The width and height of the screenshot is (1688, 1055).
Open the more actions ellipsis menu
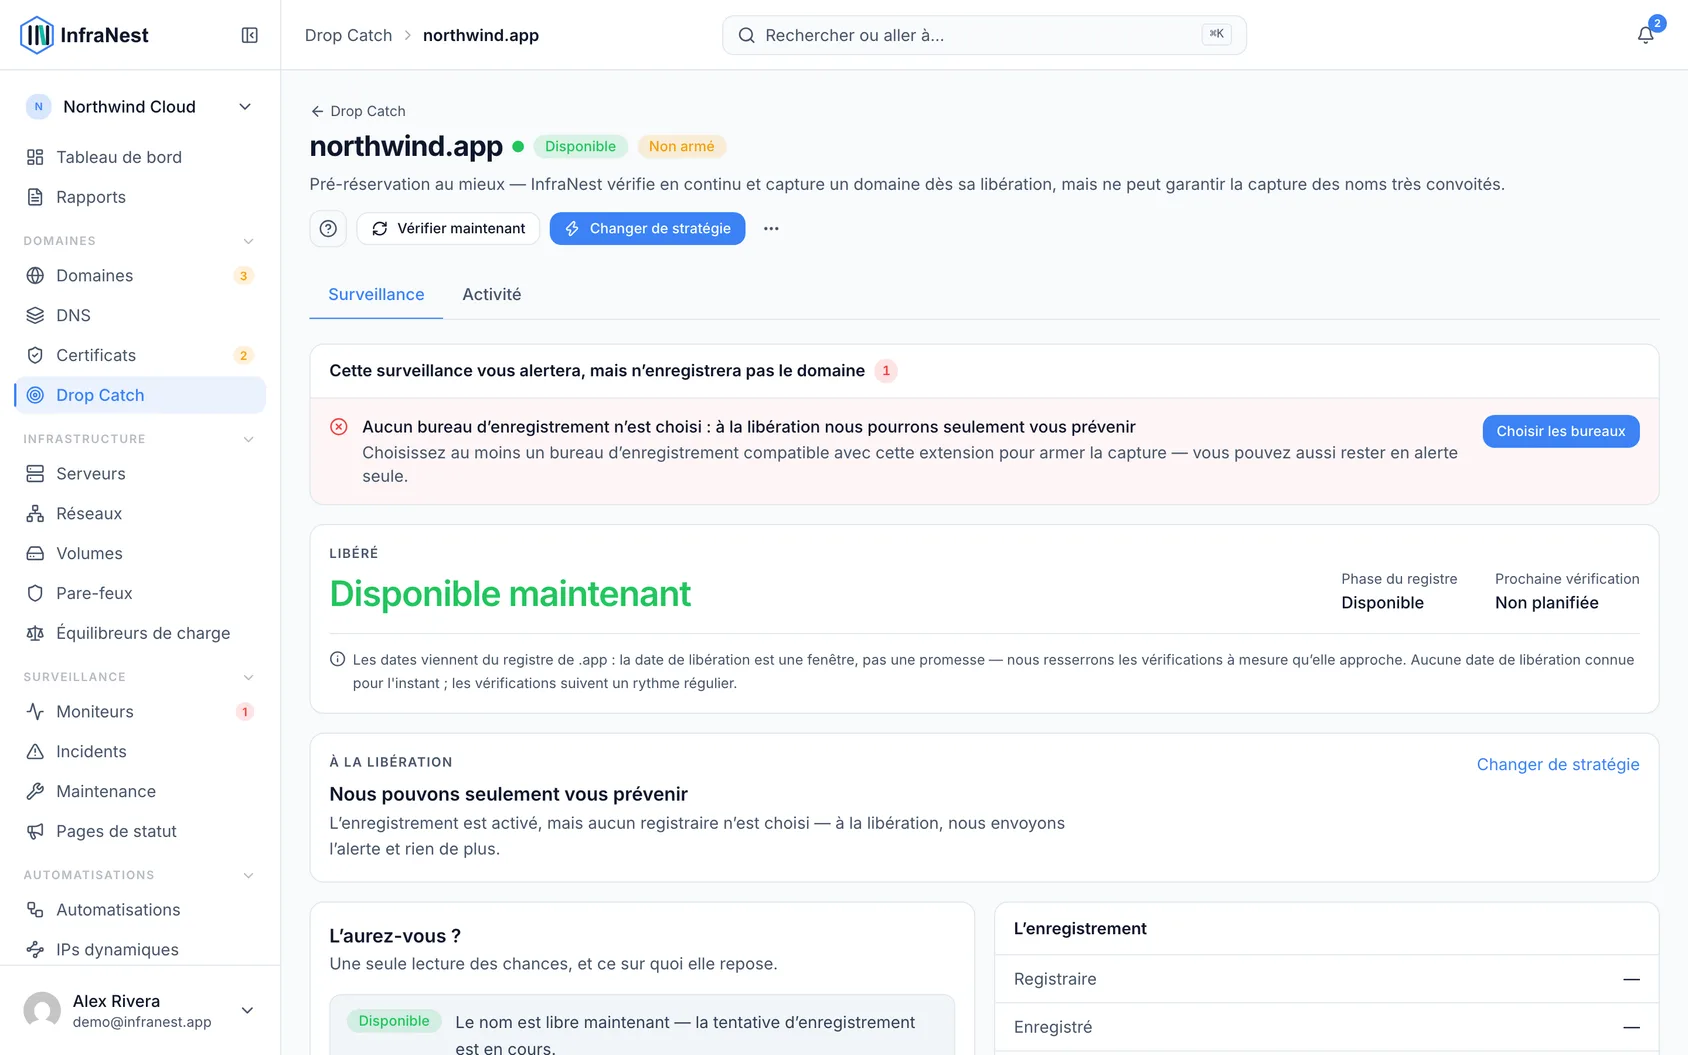(x=771, y=228)
